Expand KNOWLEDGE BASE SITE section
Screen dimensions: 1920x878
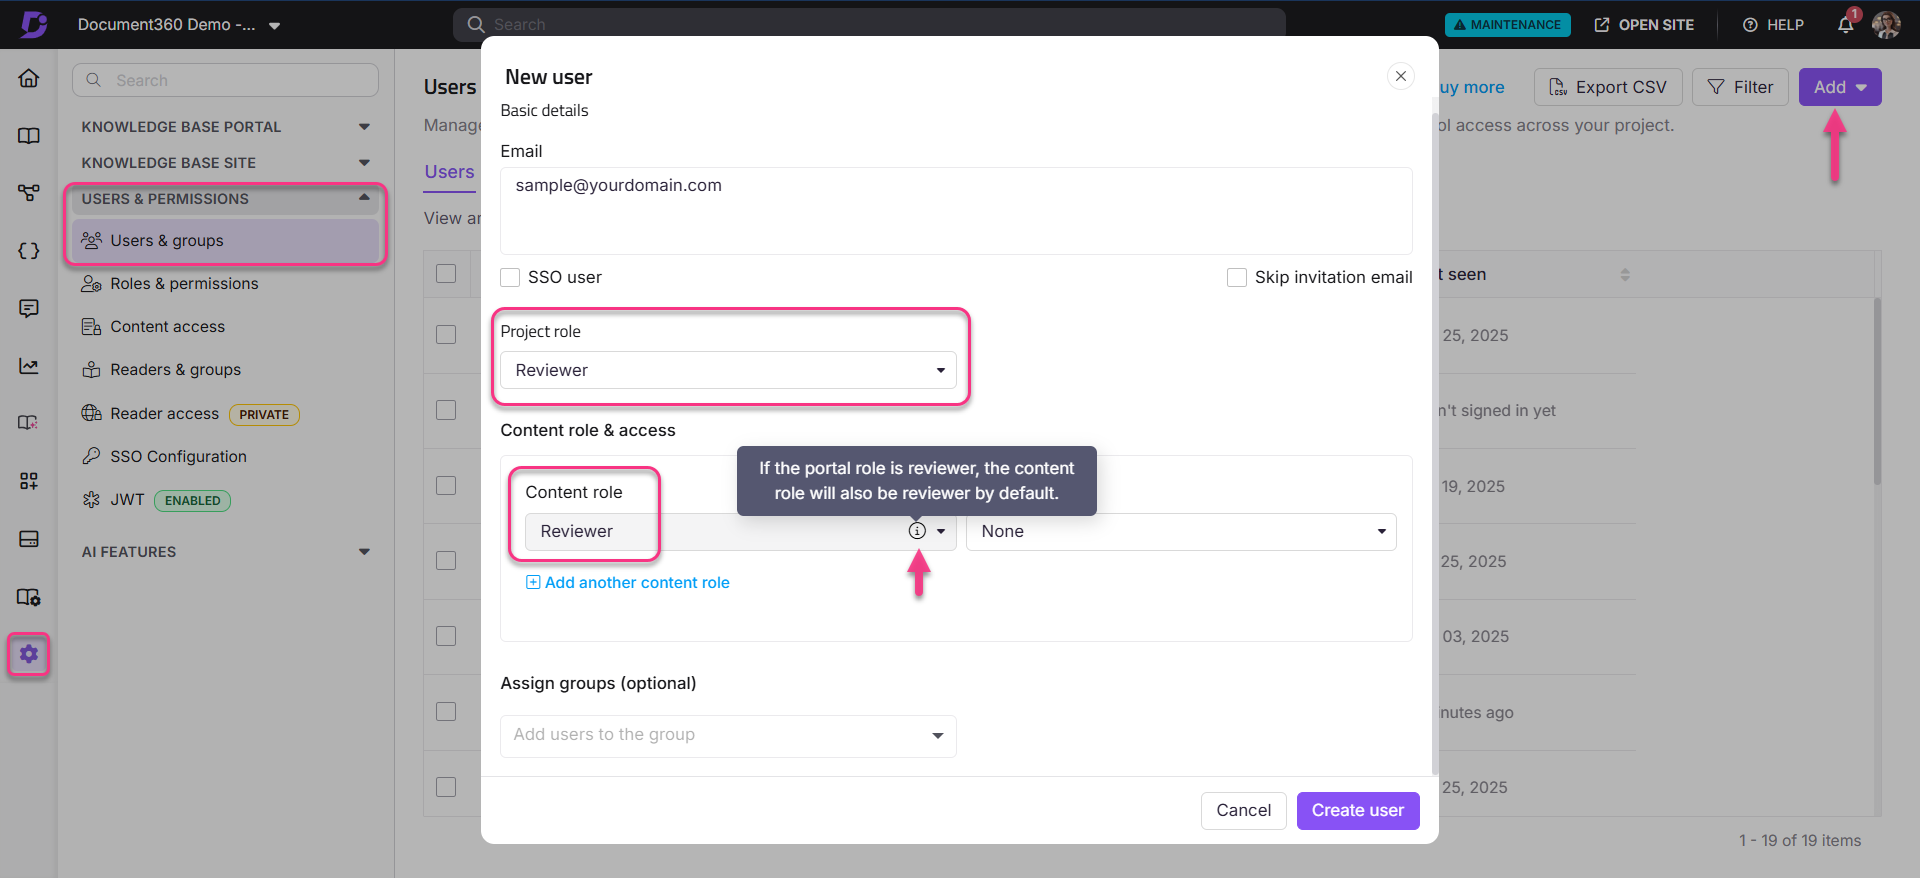tap(226, 163)
